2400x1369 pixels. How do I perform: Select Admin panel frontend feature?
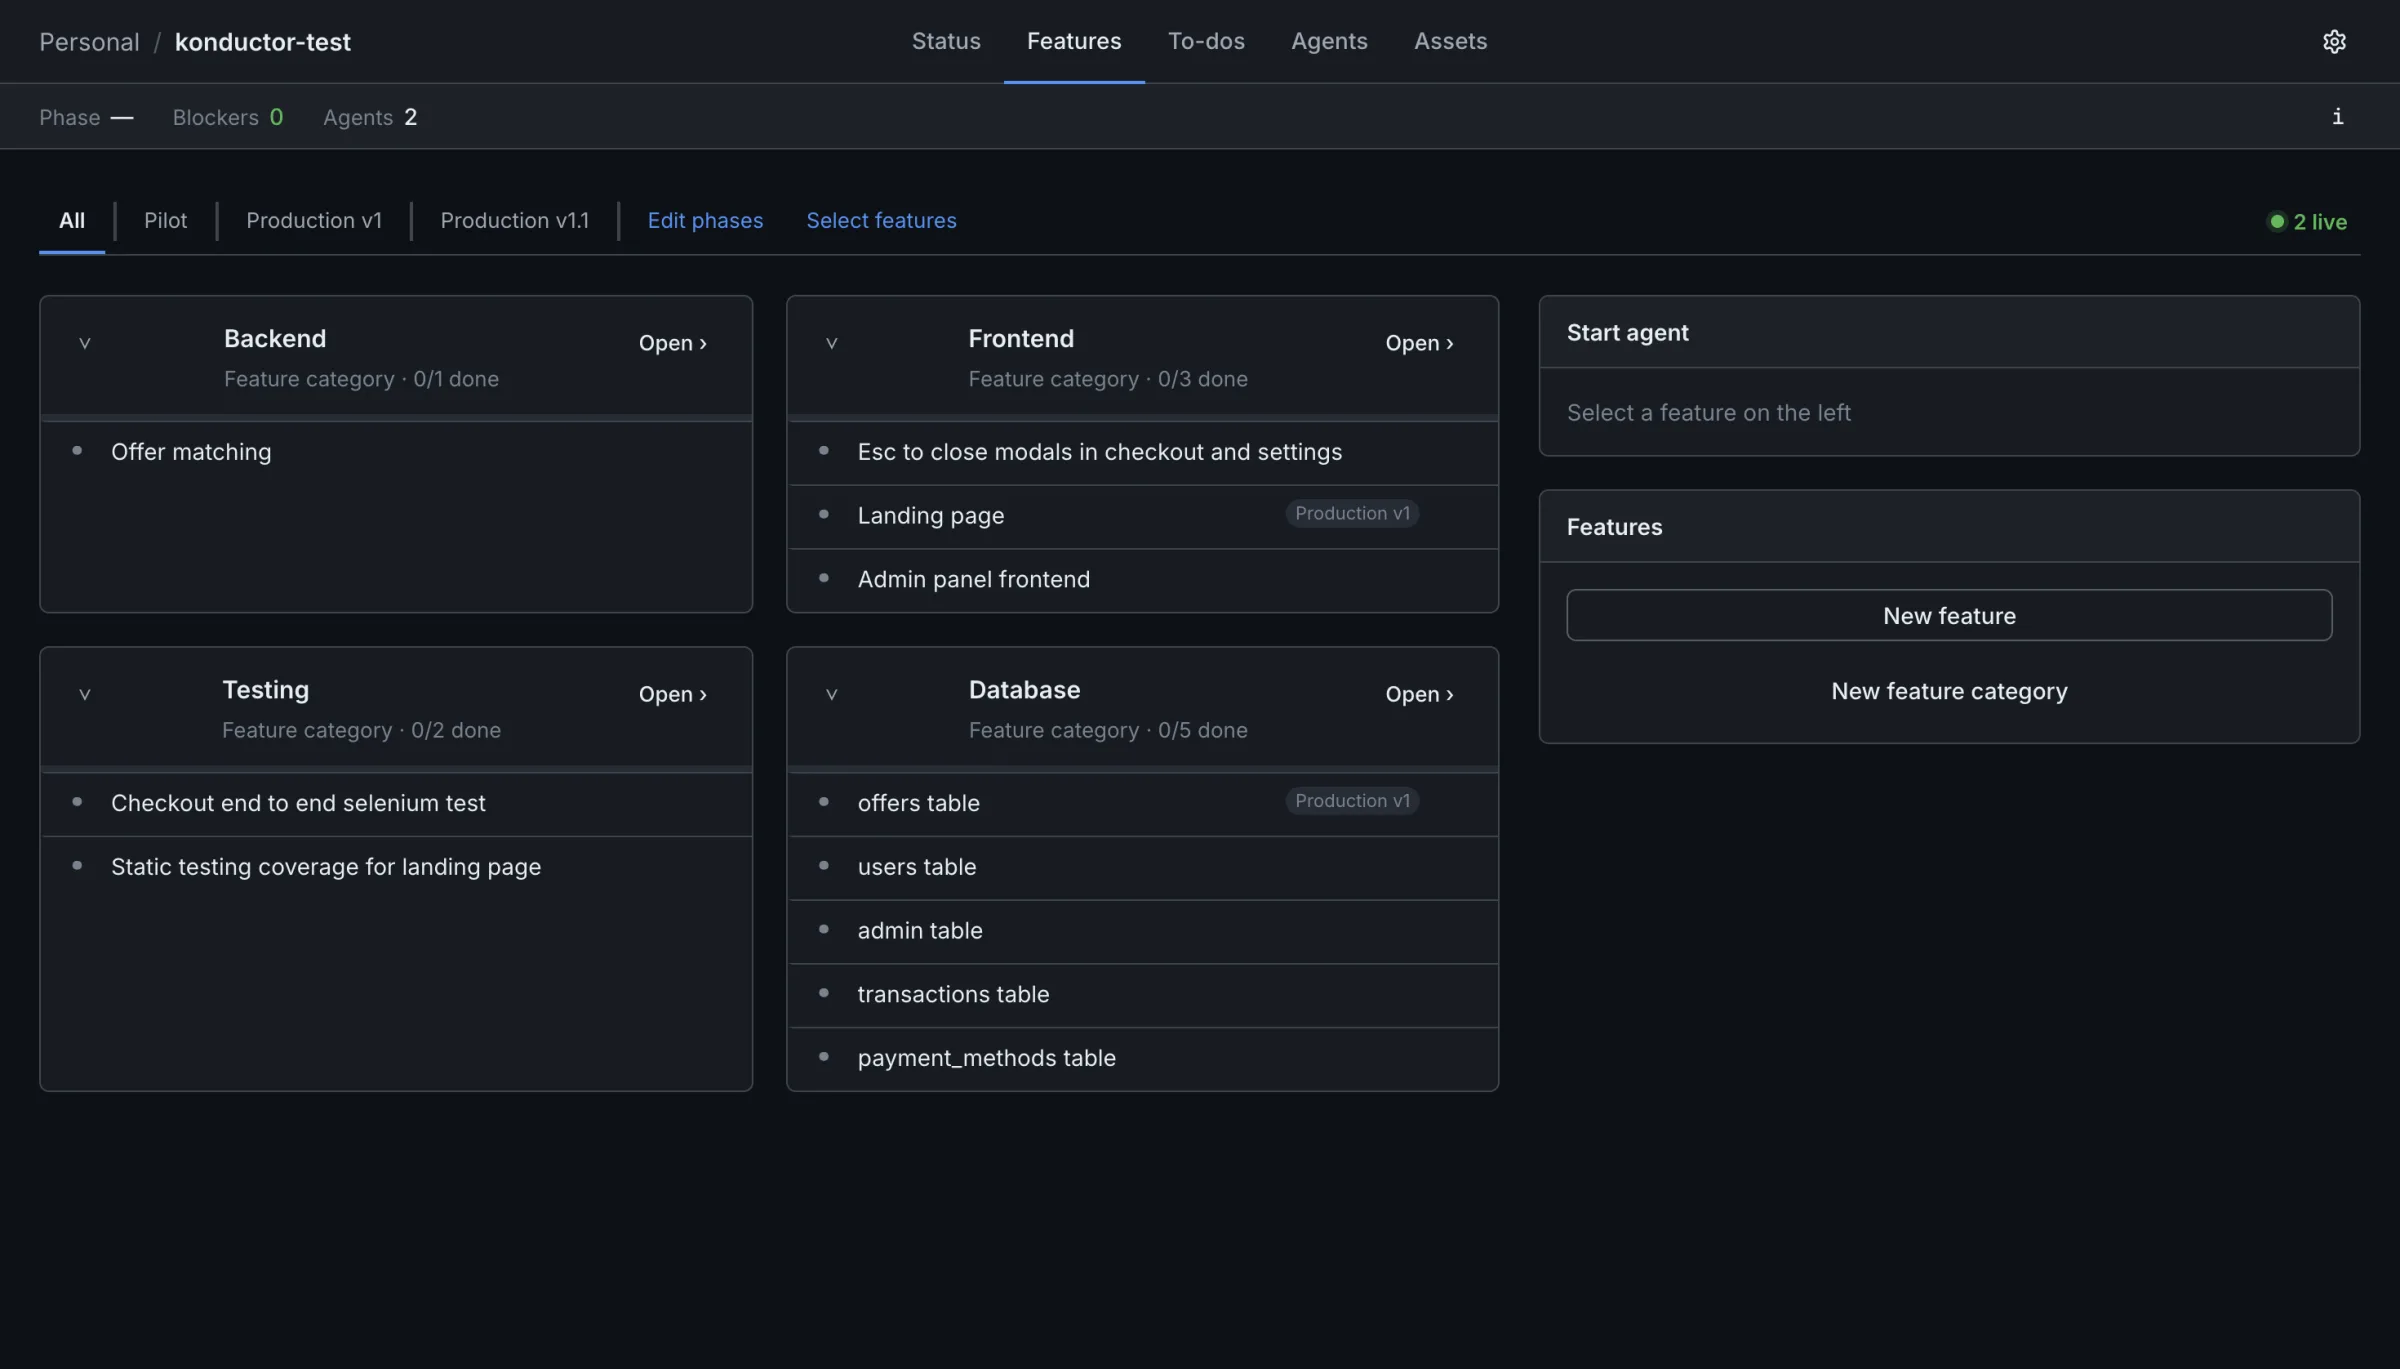(1142, 580)
